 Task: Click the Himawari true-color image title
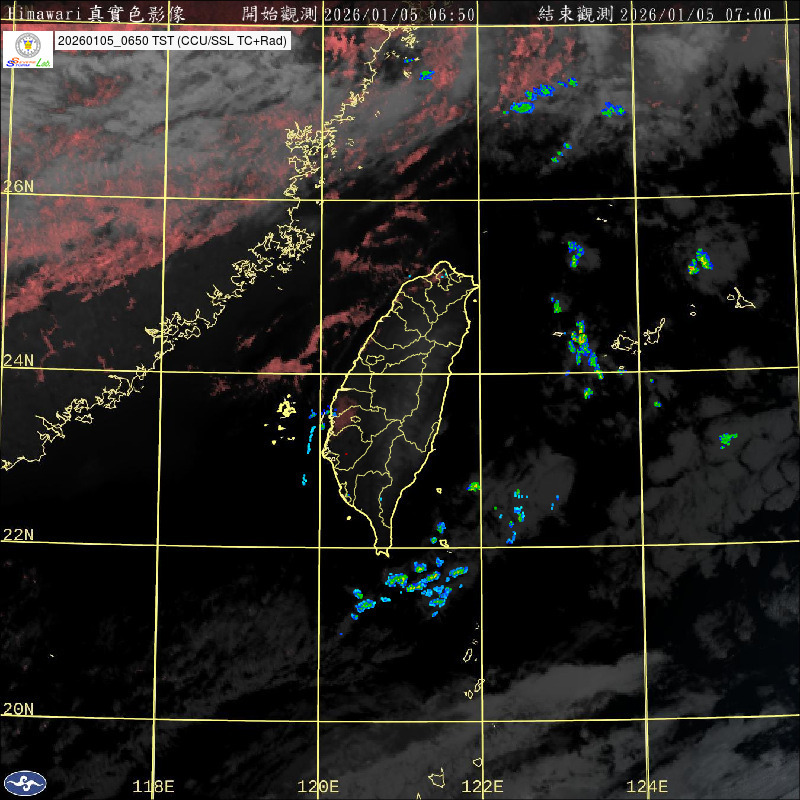click(100, 13)
